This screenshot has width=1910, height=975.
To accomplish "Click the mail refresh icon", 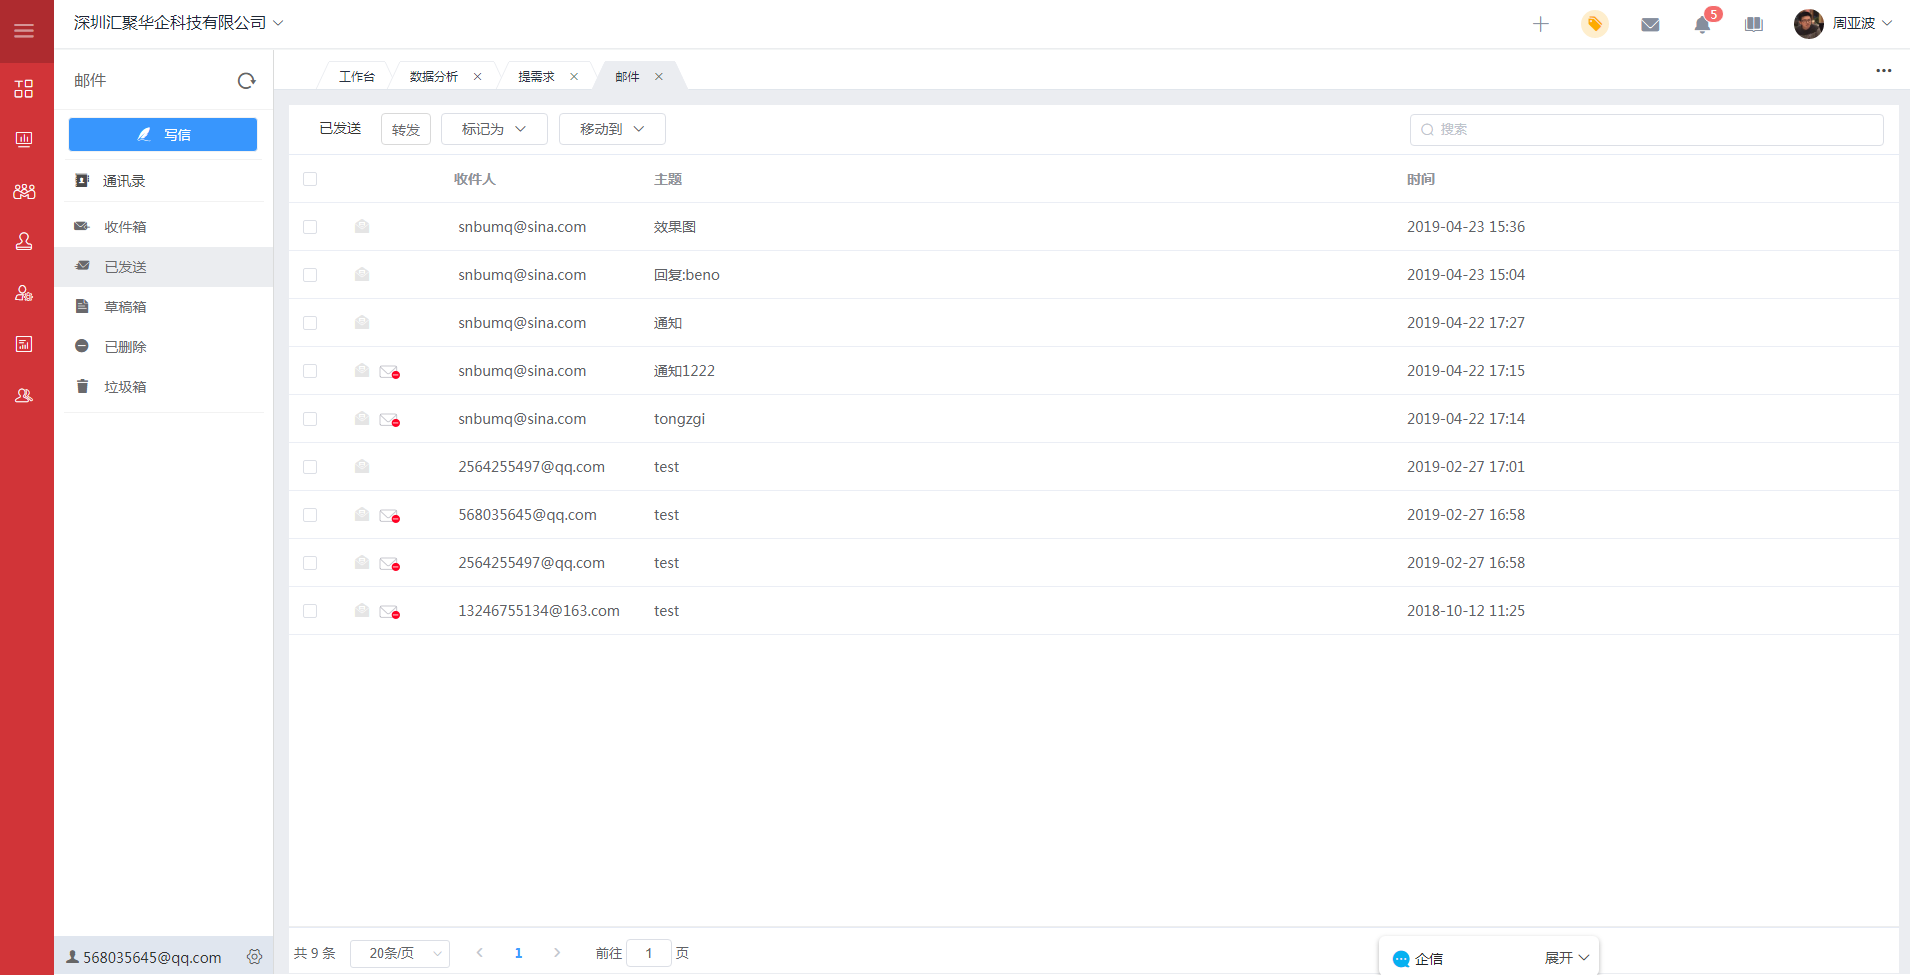I will pyautogui.click(x=246, y=81).
